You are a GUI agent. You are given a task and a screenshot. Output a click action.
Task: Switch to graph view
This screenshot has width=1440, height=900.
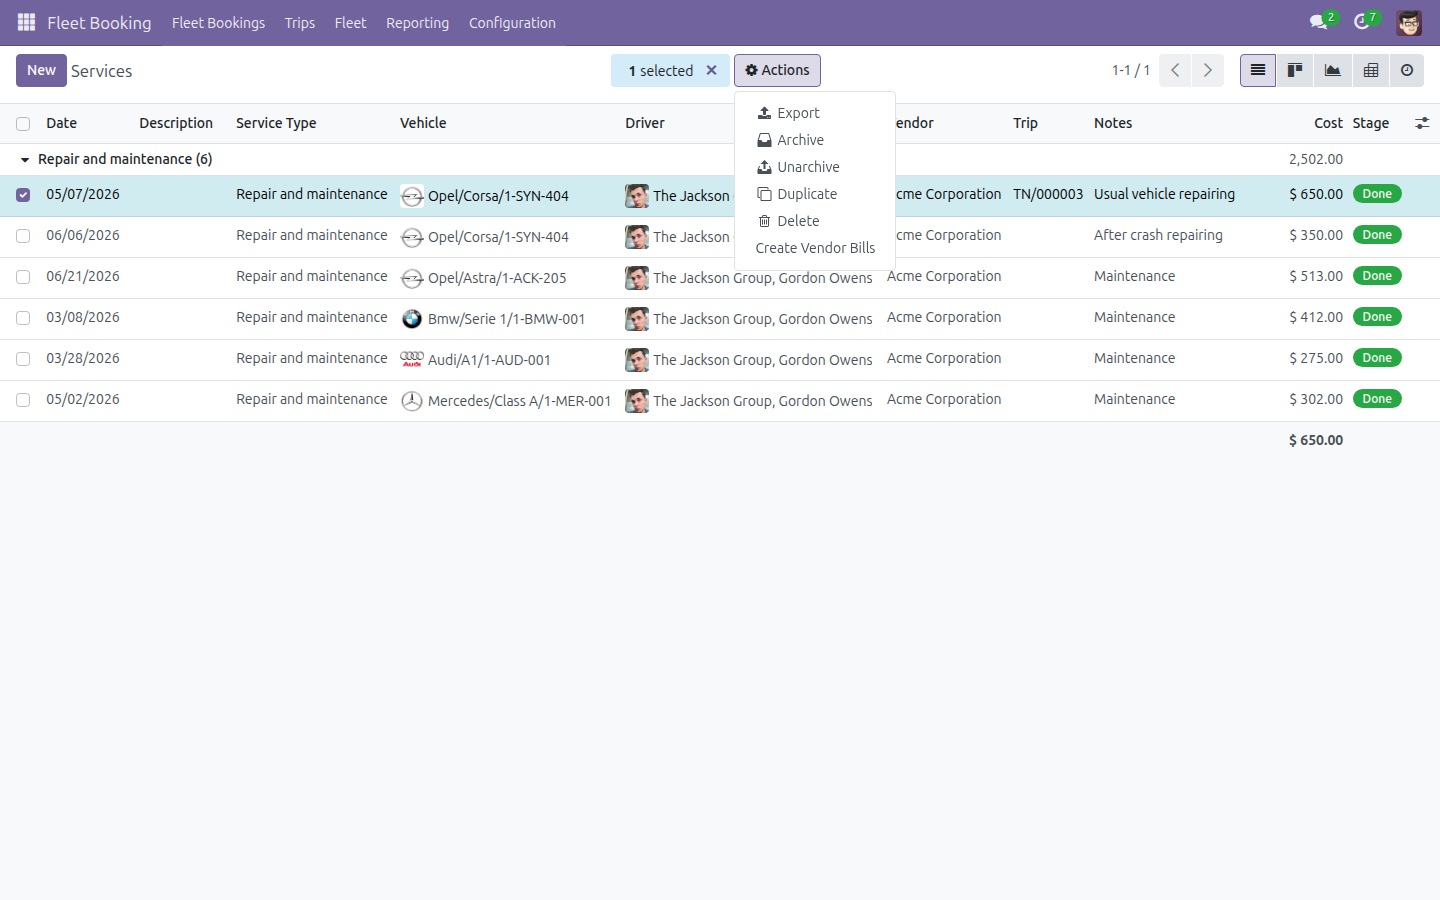(x=1332, y=70)
